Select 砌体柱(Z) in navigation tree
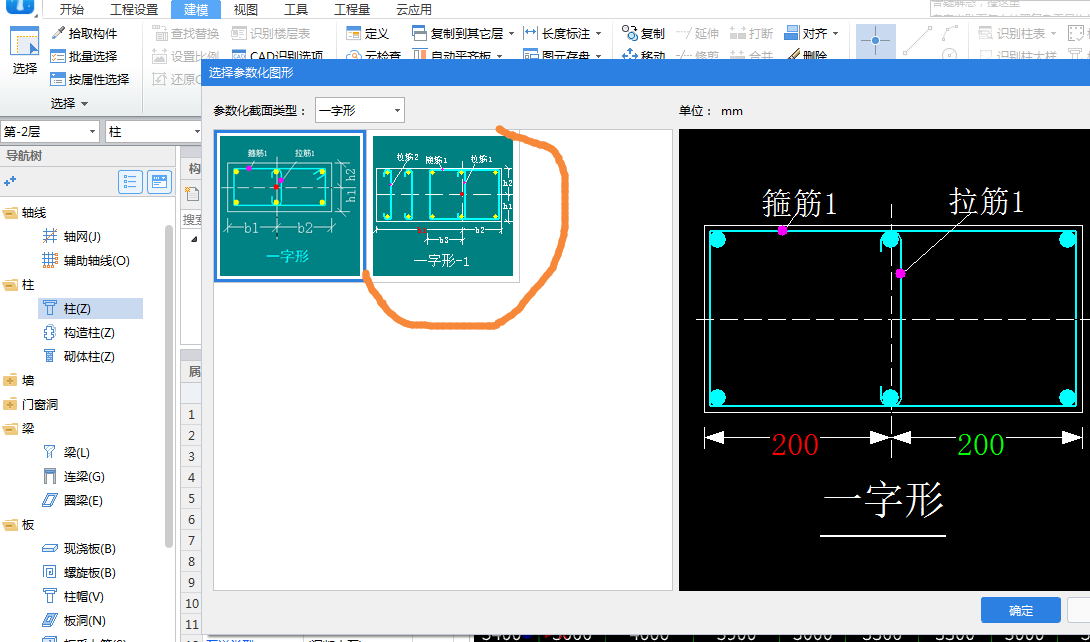The image size is (1090, 642). 79,356
